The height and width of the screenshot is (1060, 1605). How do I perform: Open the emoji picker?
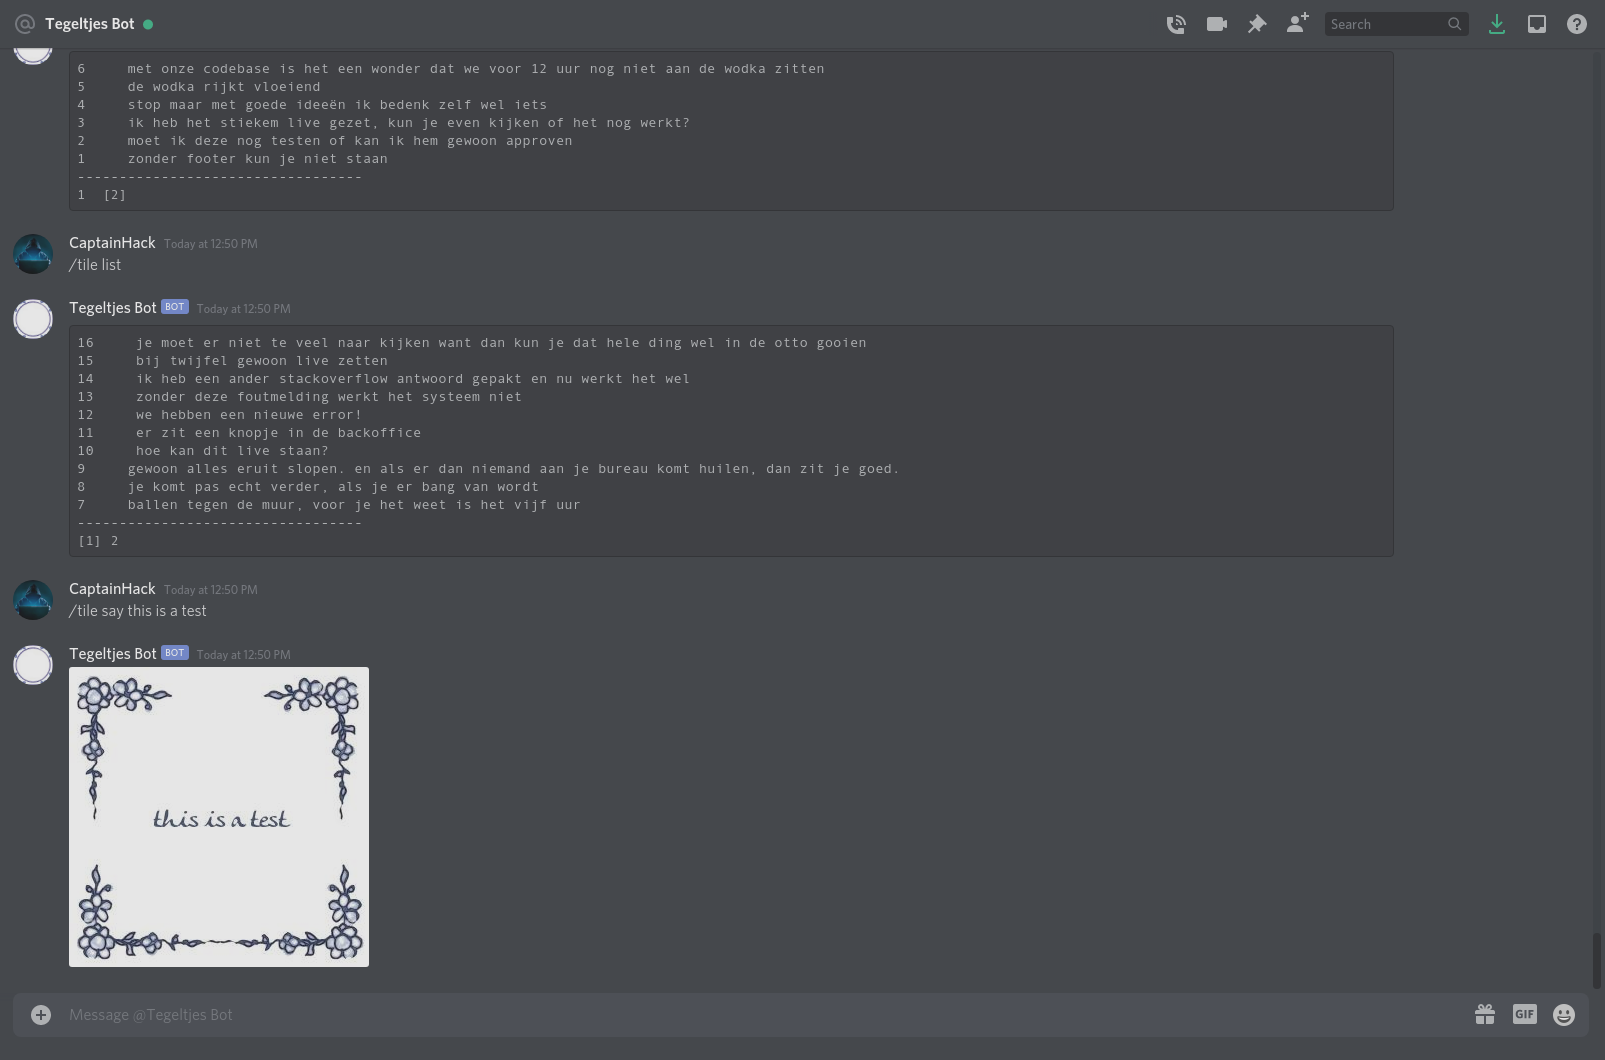1563,1014
